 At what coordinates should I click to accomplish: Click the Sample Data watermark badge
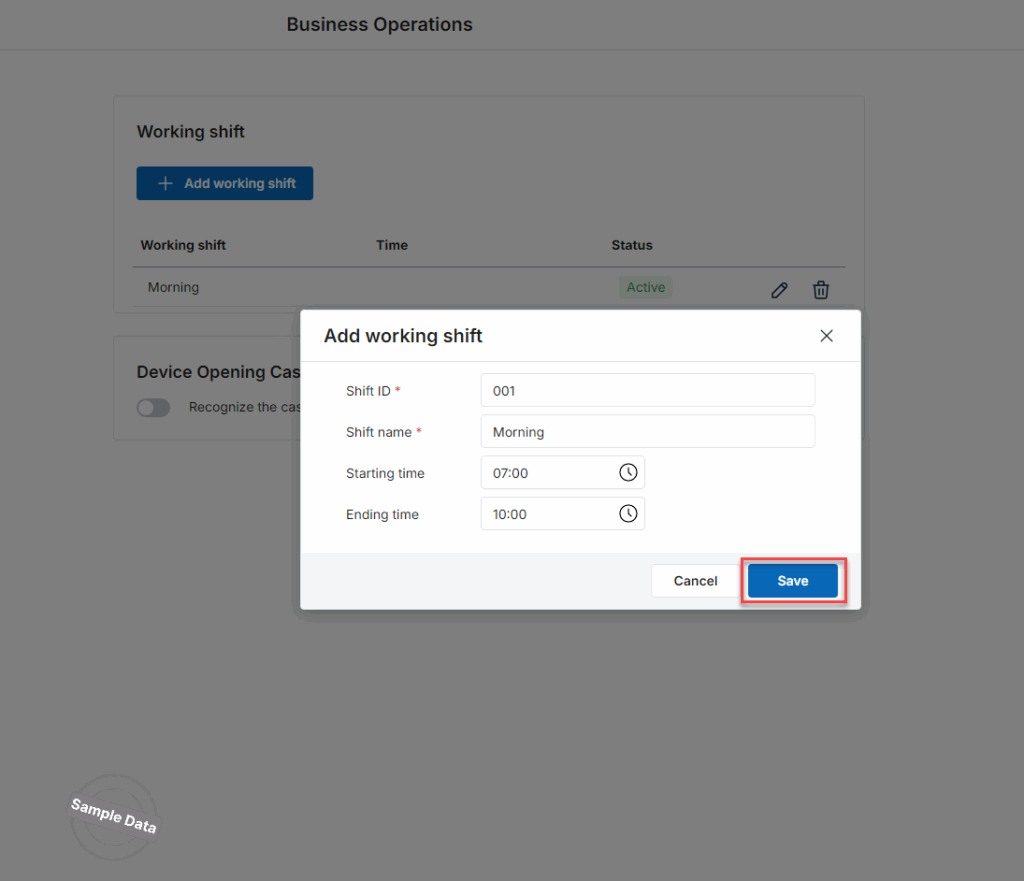113,817
